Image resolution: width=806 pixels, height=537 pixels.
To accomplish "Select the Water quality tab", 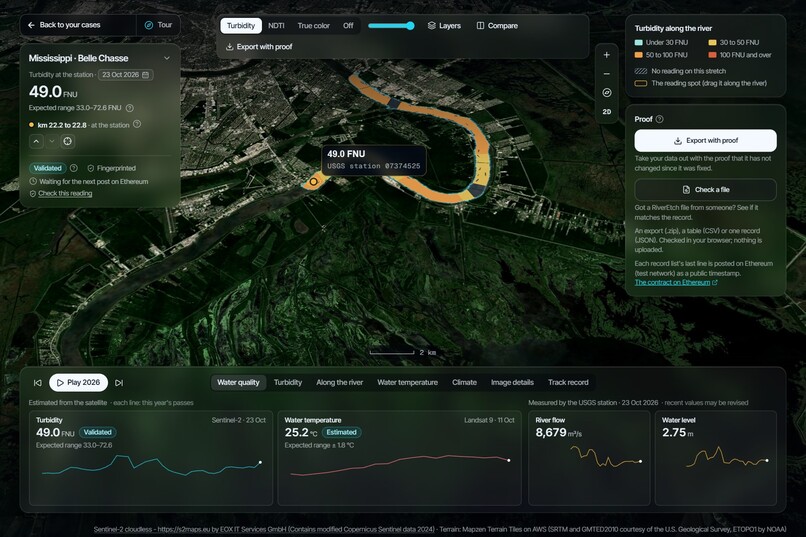I will tap(238, 382).
